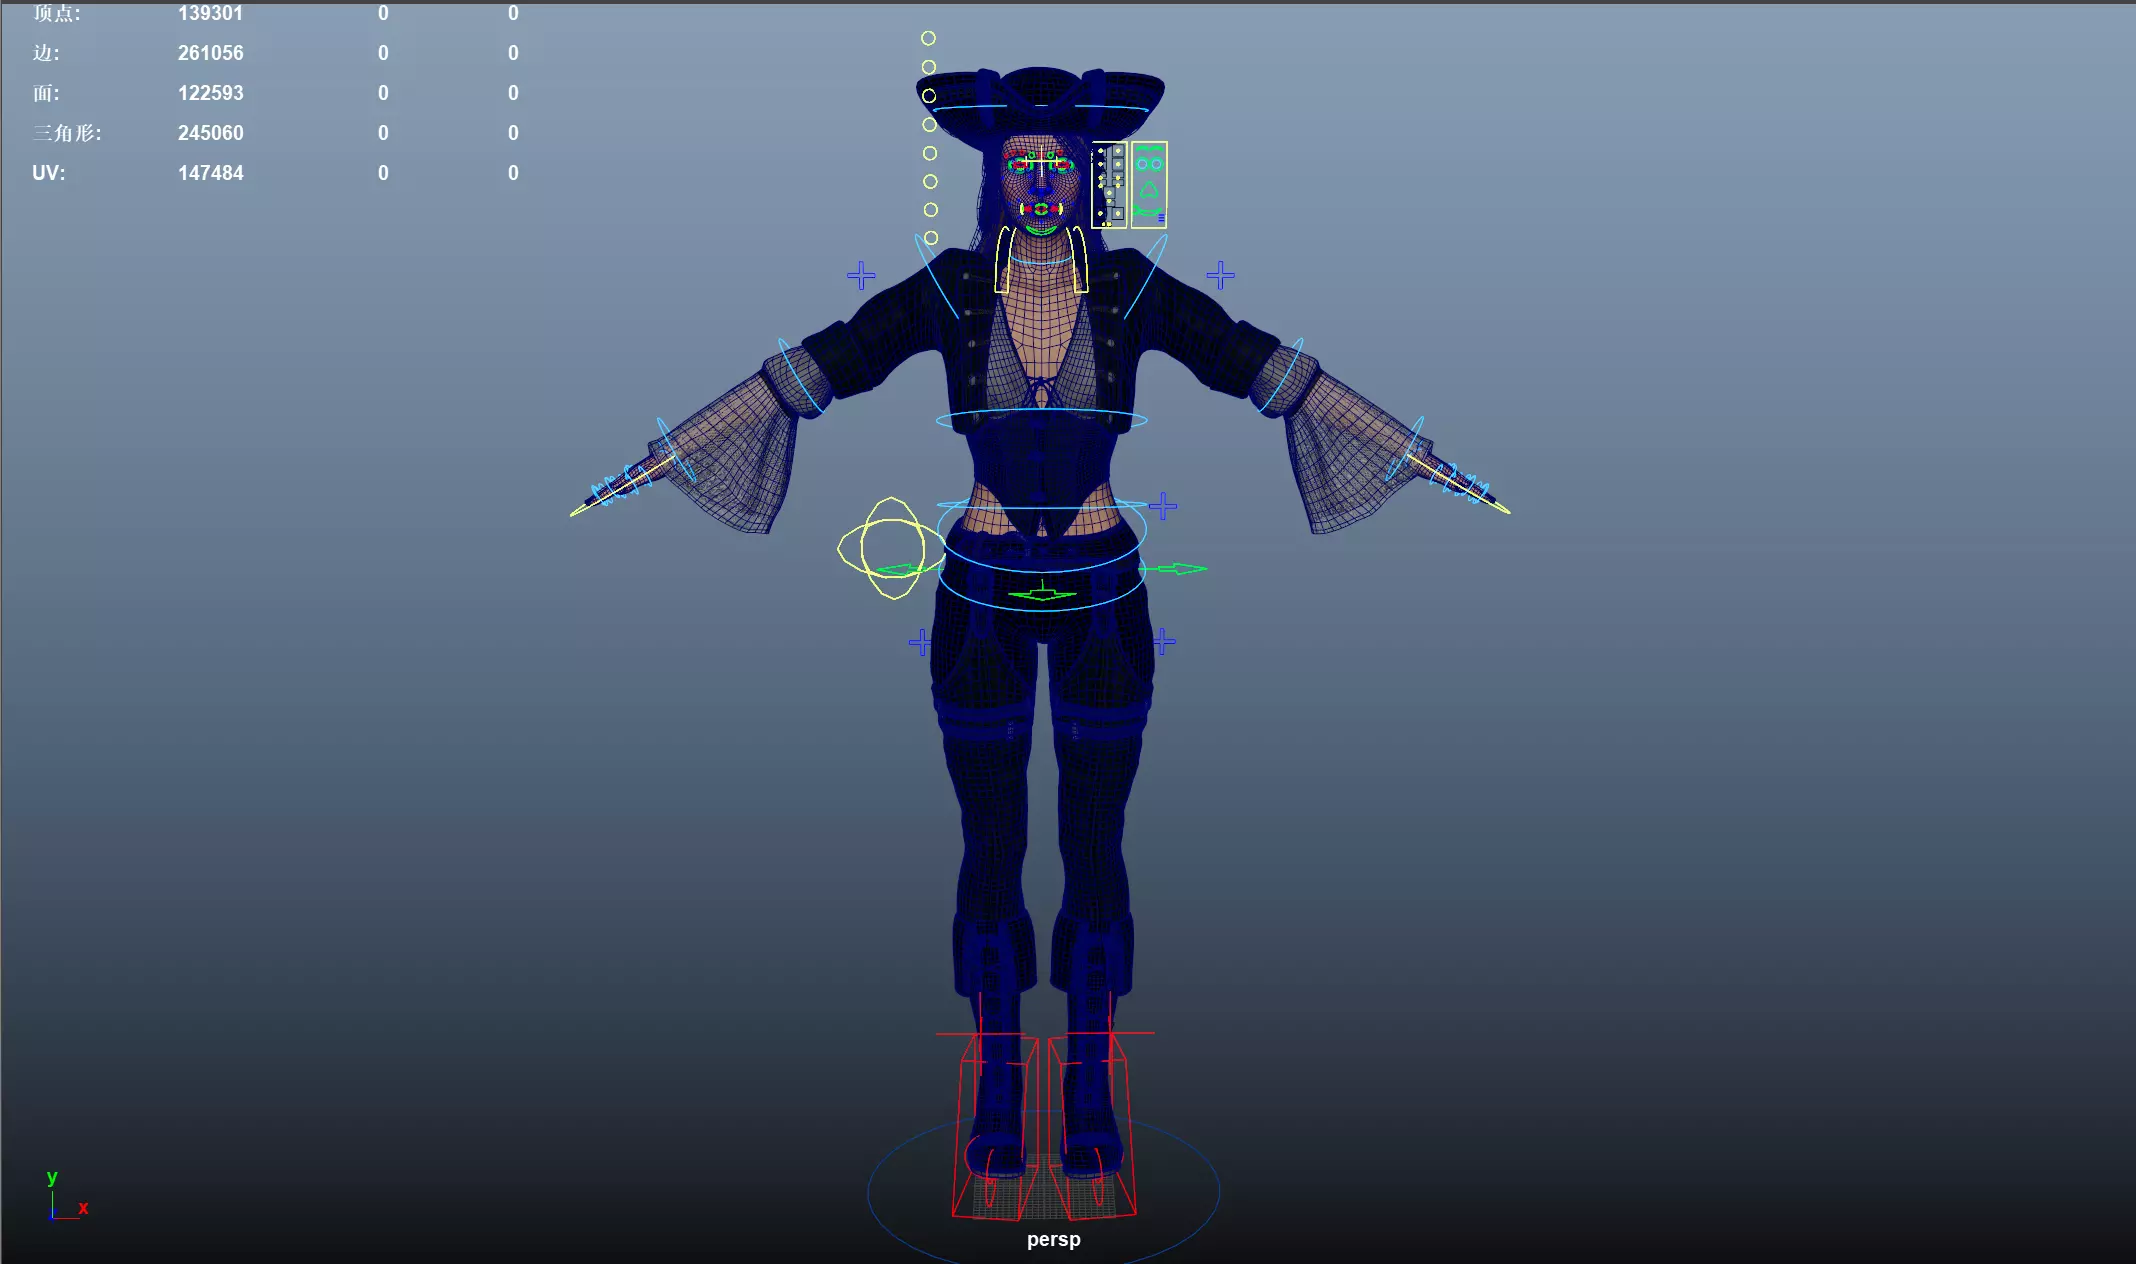The width and height of the screenshot is (2136, 1264).
Task: Click the XY axis orientation indicator
Action: tap(66, 1195)
